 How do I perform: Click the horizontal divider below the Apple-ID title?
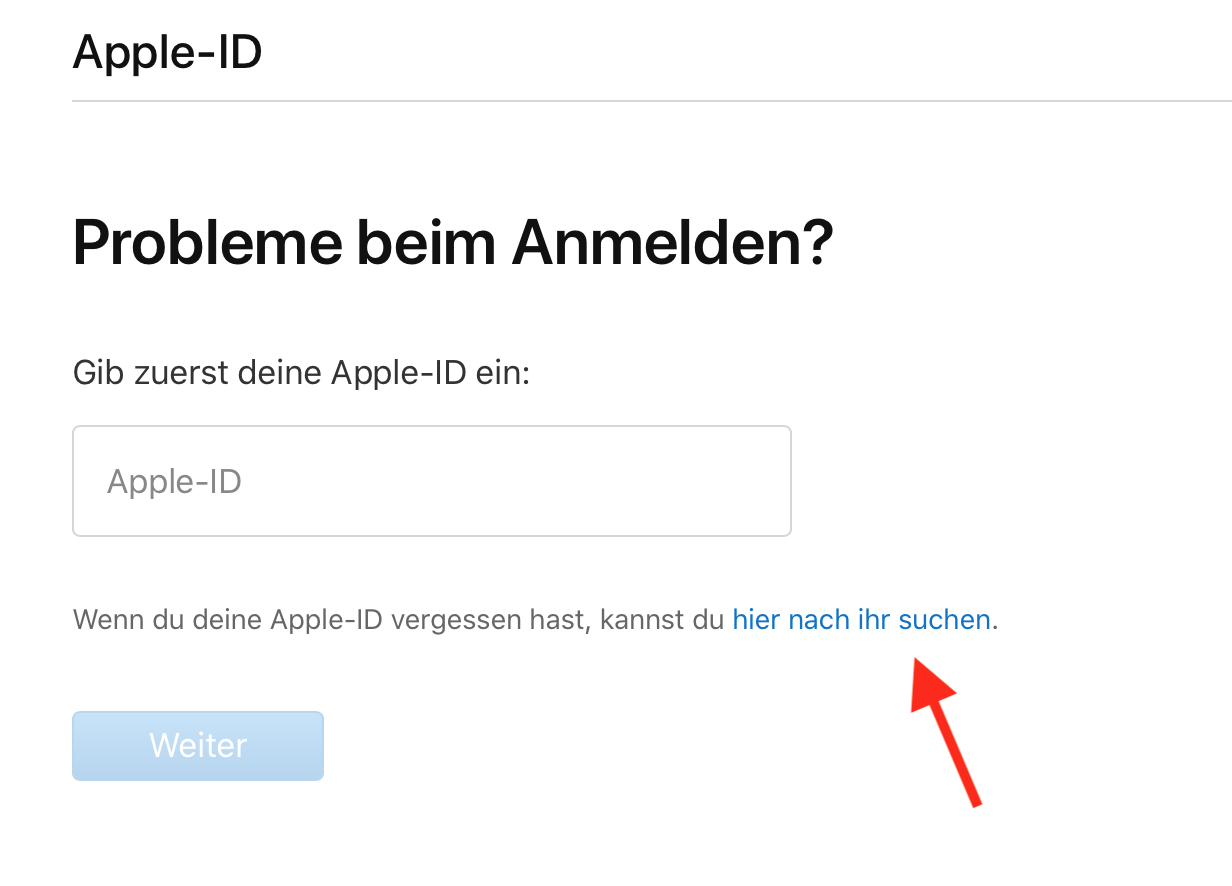tap(650, 101)
